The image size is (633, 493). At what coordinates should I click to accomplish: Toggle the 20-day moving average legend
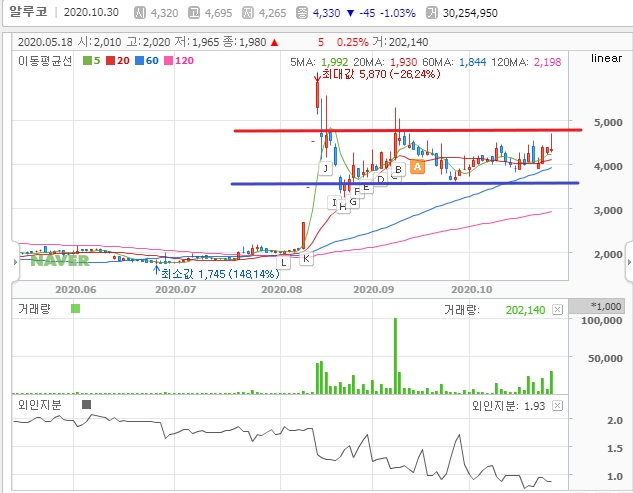(118, 61)
